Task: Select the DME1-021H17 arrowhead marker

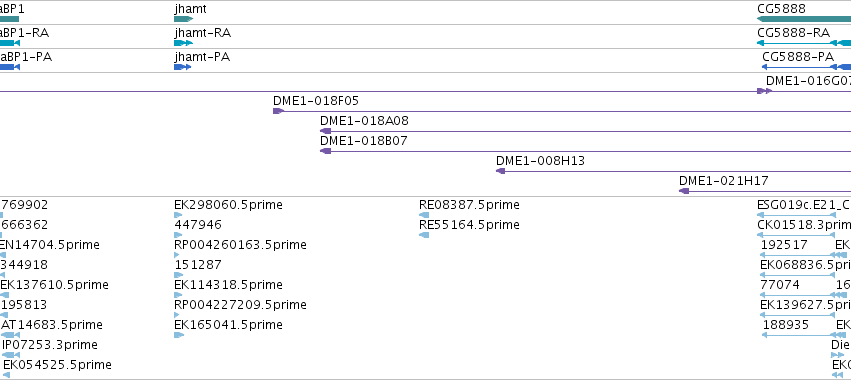Action: [x=684, y=191]
